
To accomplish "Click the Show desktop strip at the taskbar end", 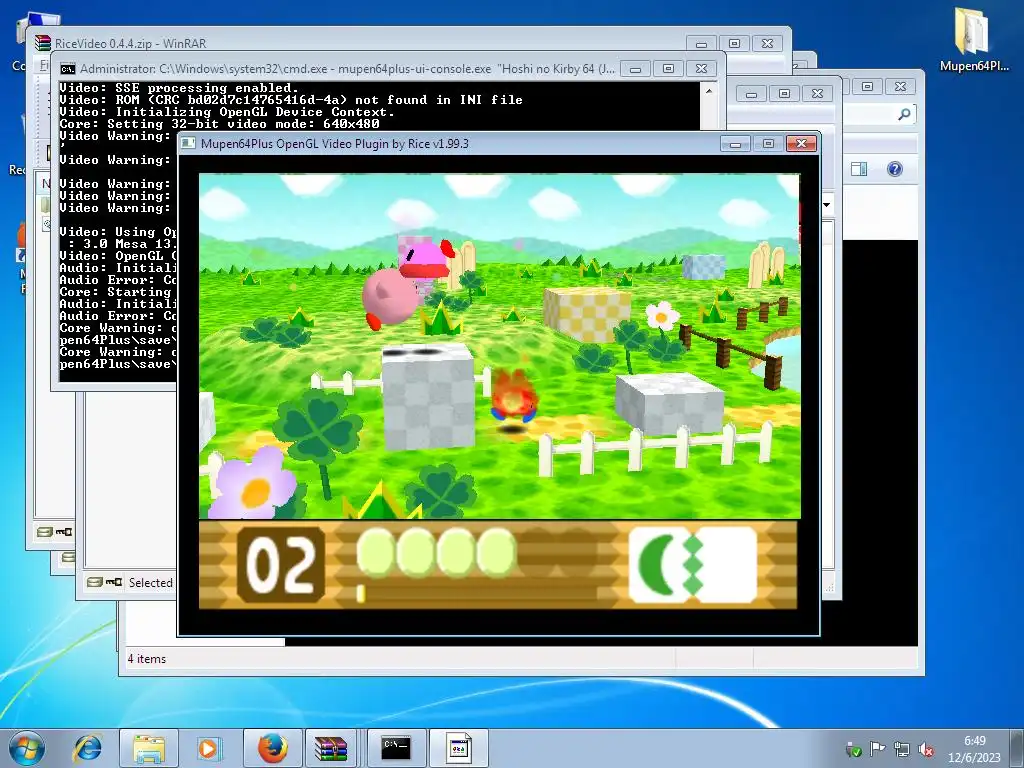I will [1017, 748].
